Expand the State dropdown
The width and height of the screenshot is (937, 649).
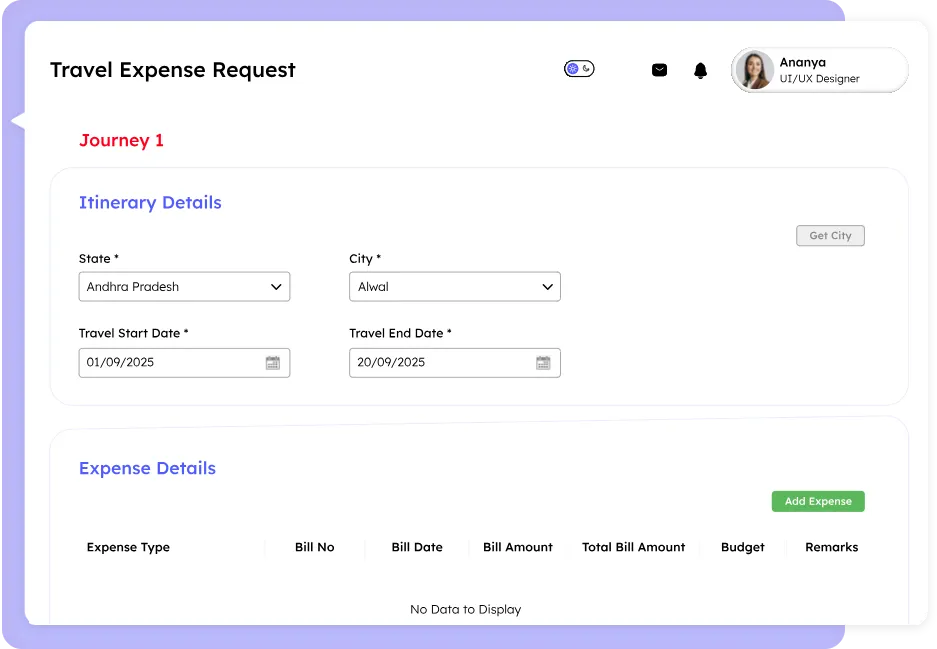click(184, 287)
